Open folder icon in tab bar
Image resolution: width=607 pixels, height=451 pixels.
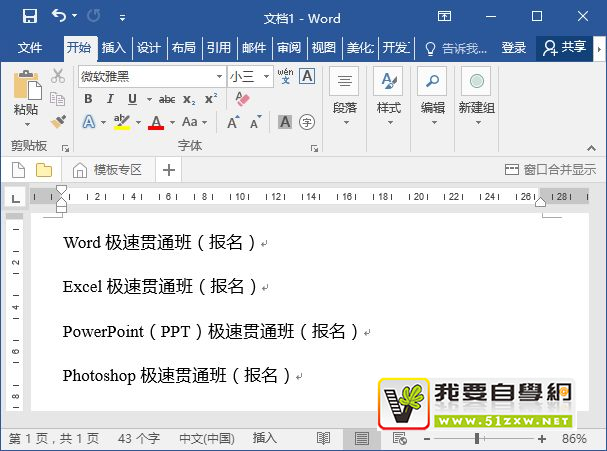pos(44,170)
